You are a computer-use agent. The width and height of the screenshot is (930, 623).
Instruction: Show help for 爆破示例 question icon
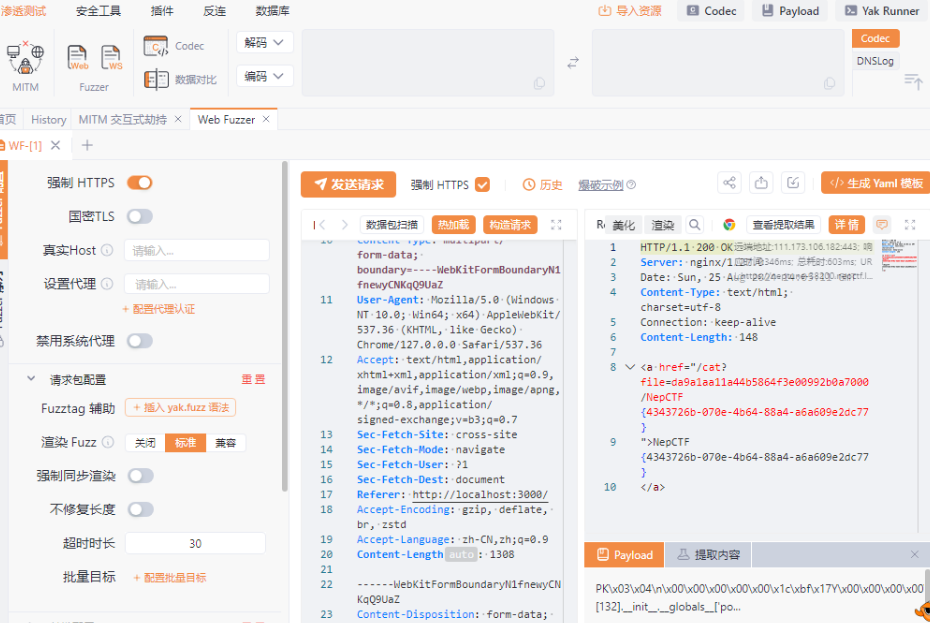tap(631, 185)
